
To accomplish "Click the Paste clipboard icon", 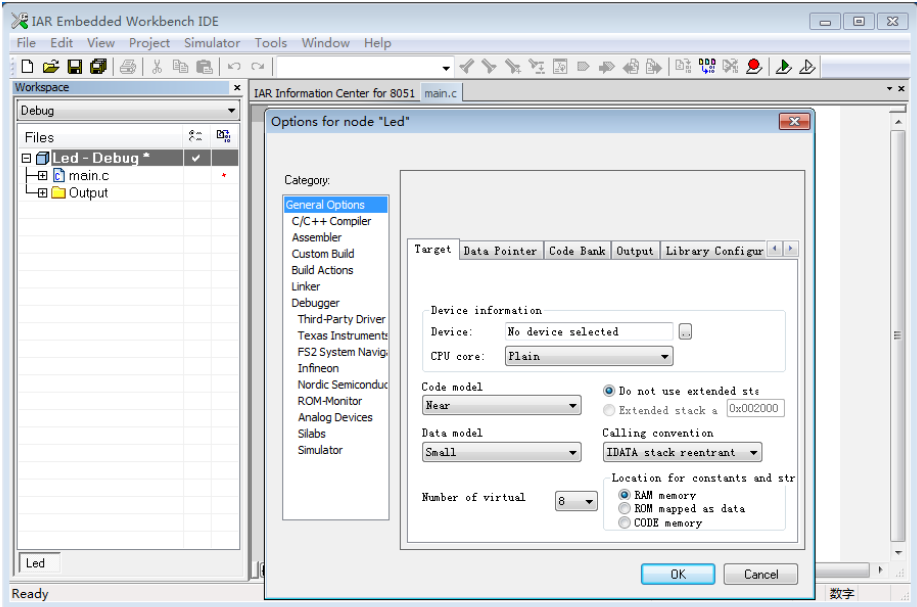I will tap(204, 67).
